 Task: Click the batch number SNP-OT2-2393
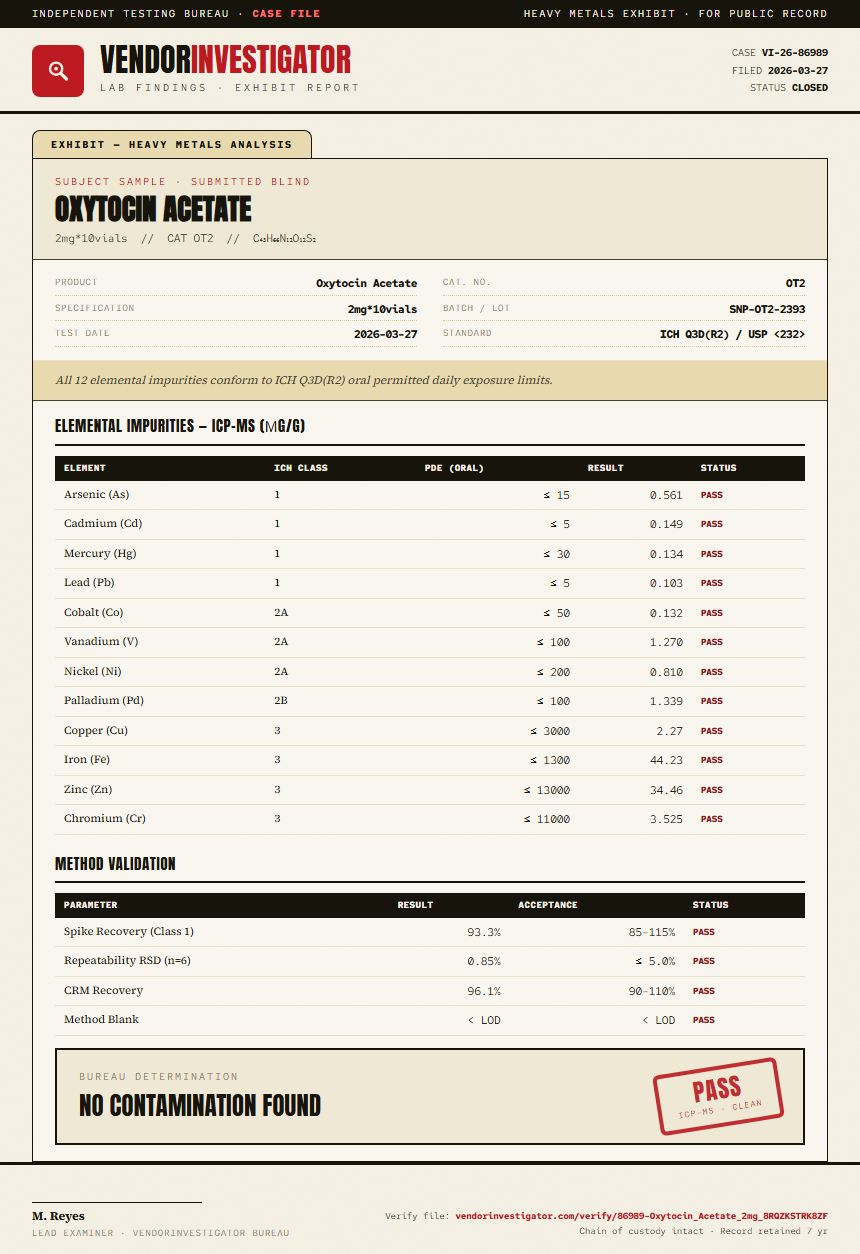[767, 309]
